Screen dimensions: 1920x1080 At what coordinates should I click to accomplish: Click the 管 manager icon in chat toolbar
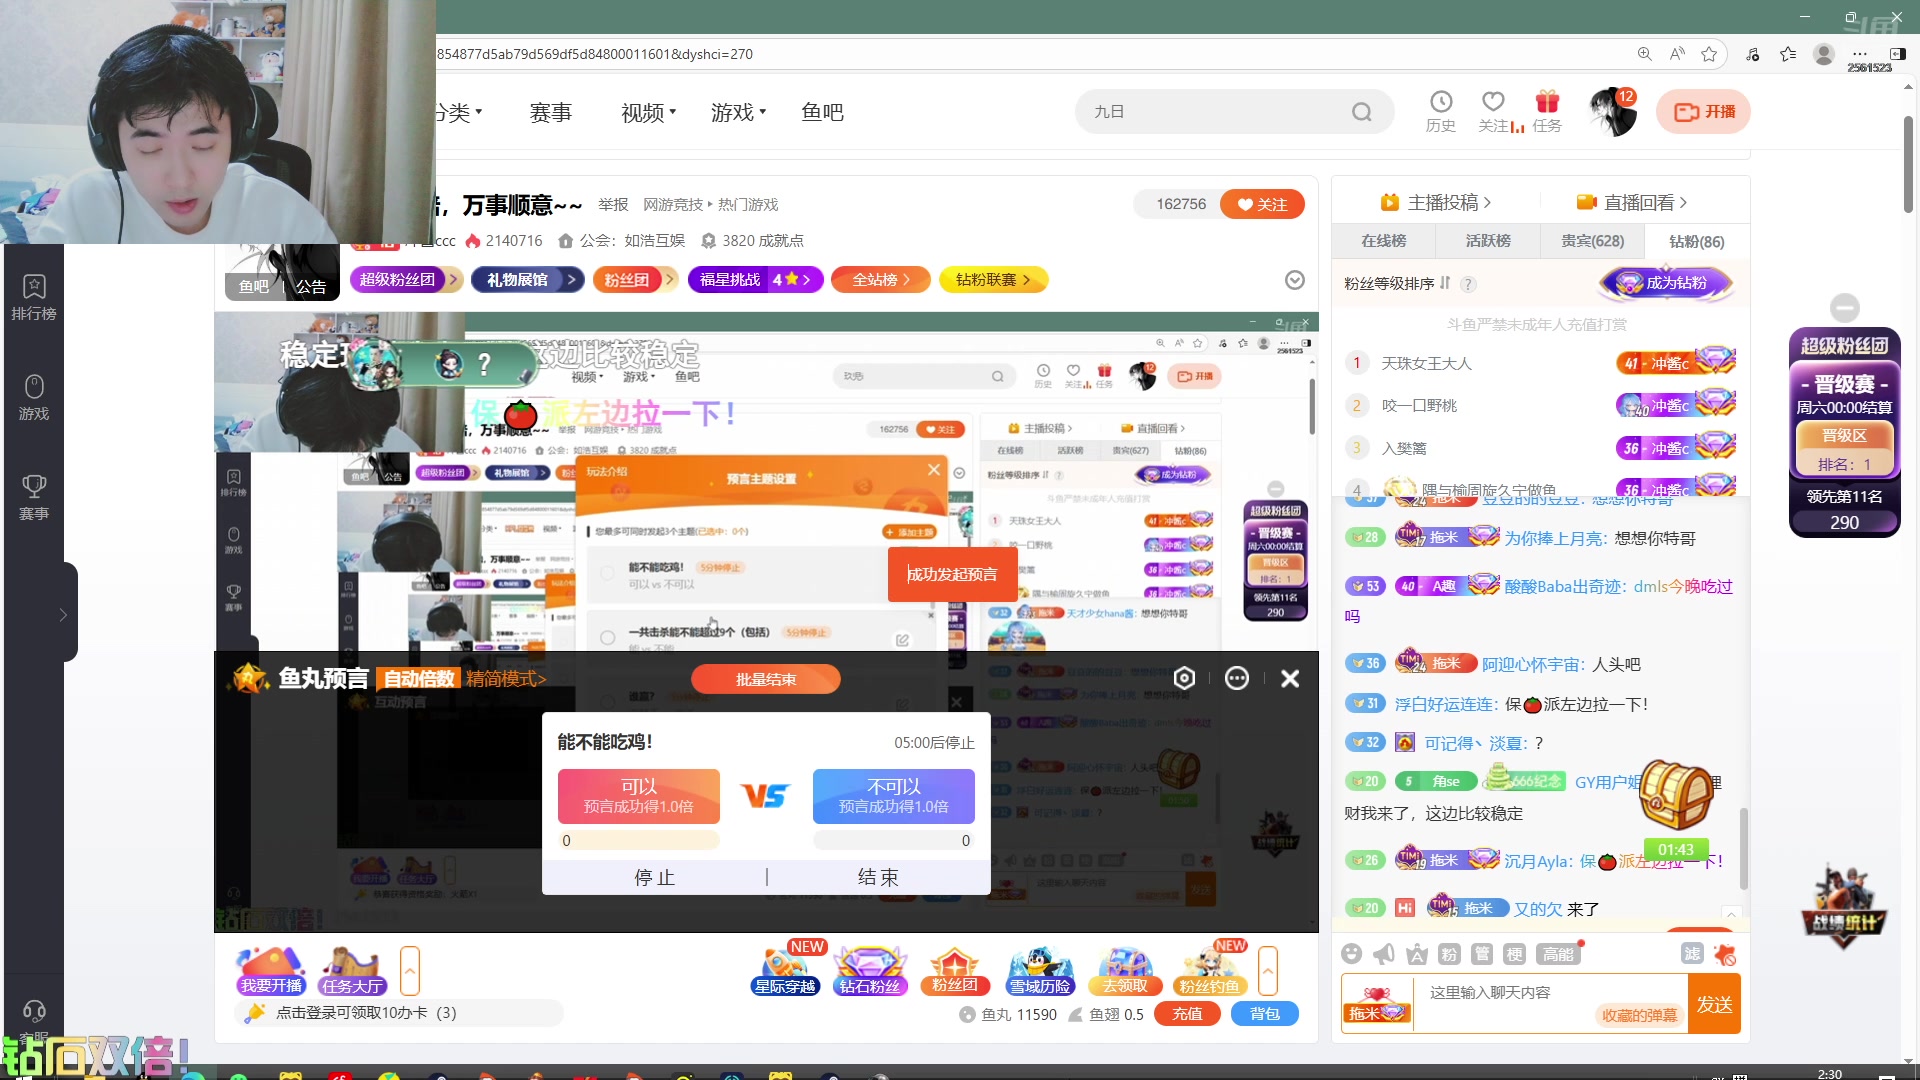click(x=1482, y=954)
